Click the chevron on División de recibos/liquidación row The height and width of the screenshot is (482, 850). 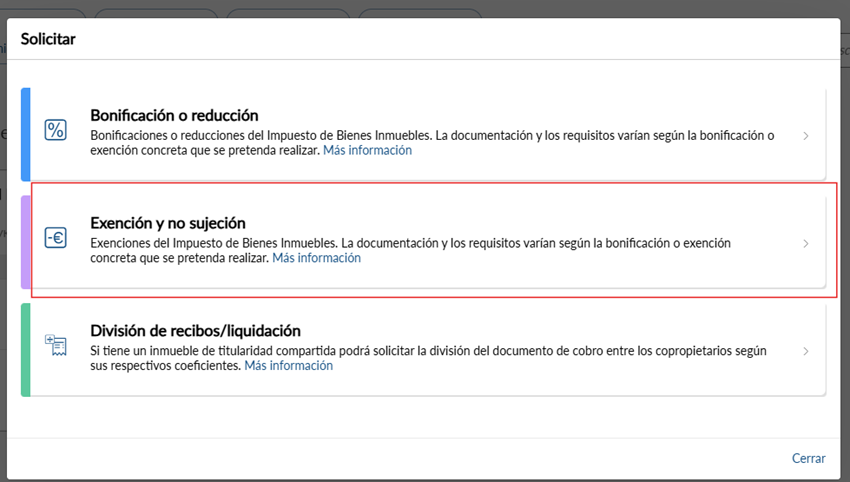(806, 351)
